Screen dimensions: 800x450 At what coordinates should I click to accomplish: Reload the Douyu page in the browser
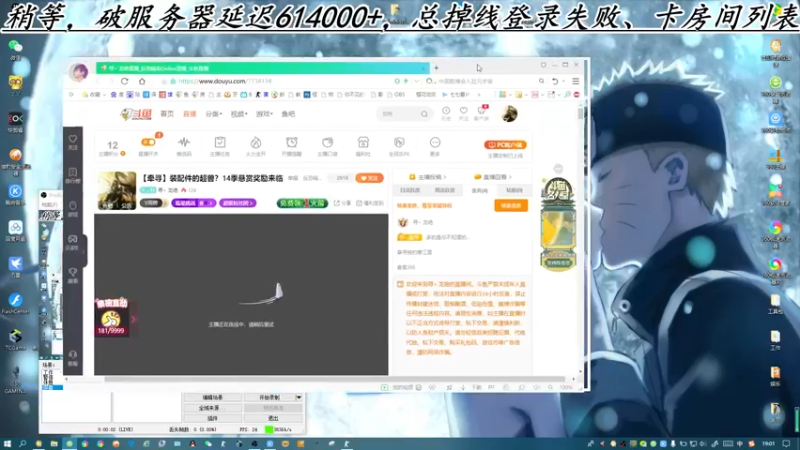point(124,81)
